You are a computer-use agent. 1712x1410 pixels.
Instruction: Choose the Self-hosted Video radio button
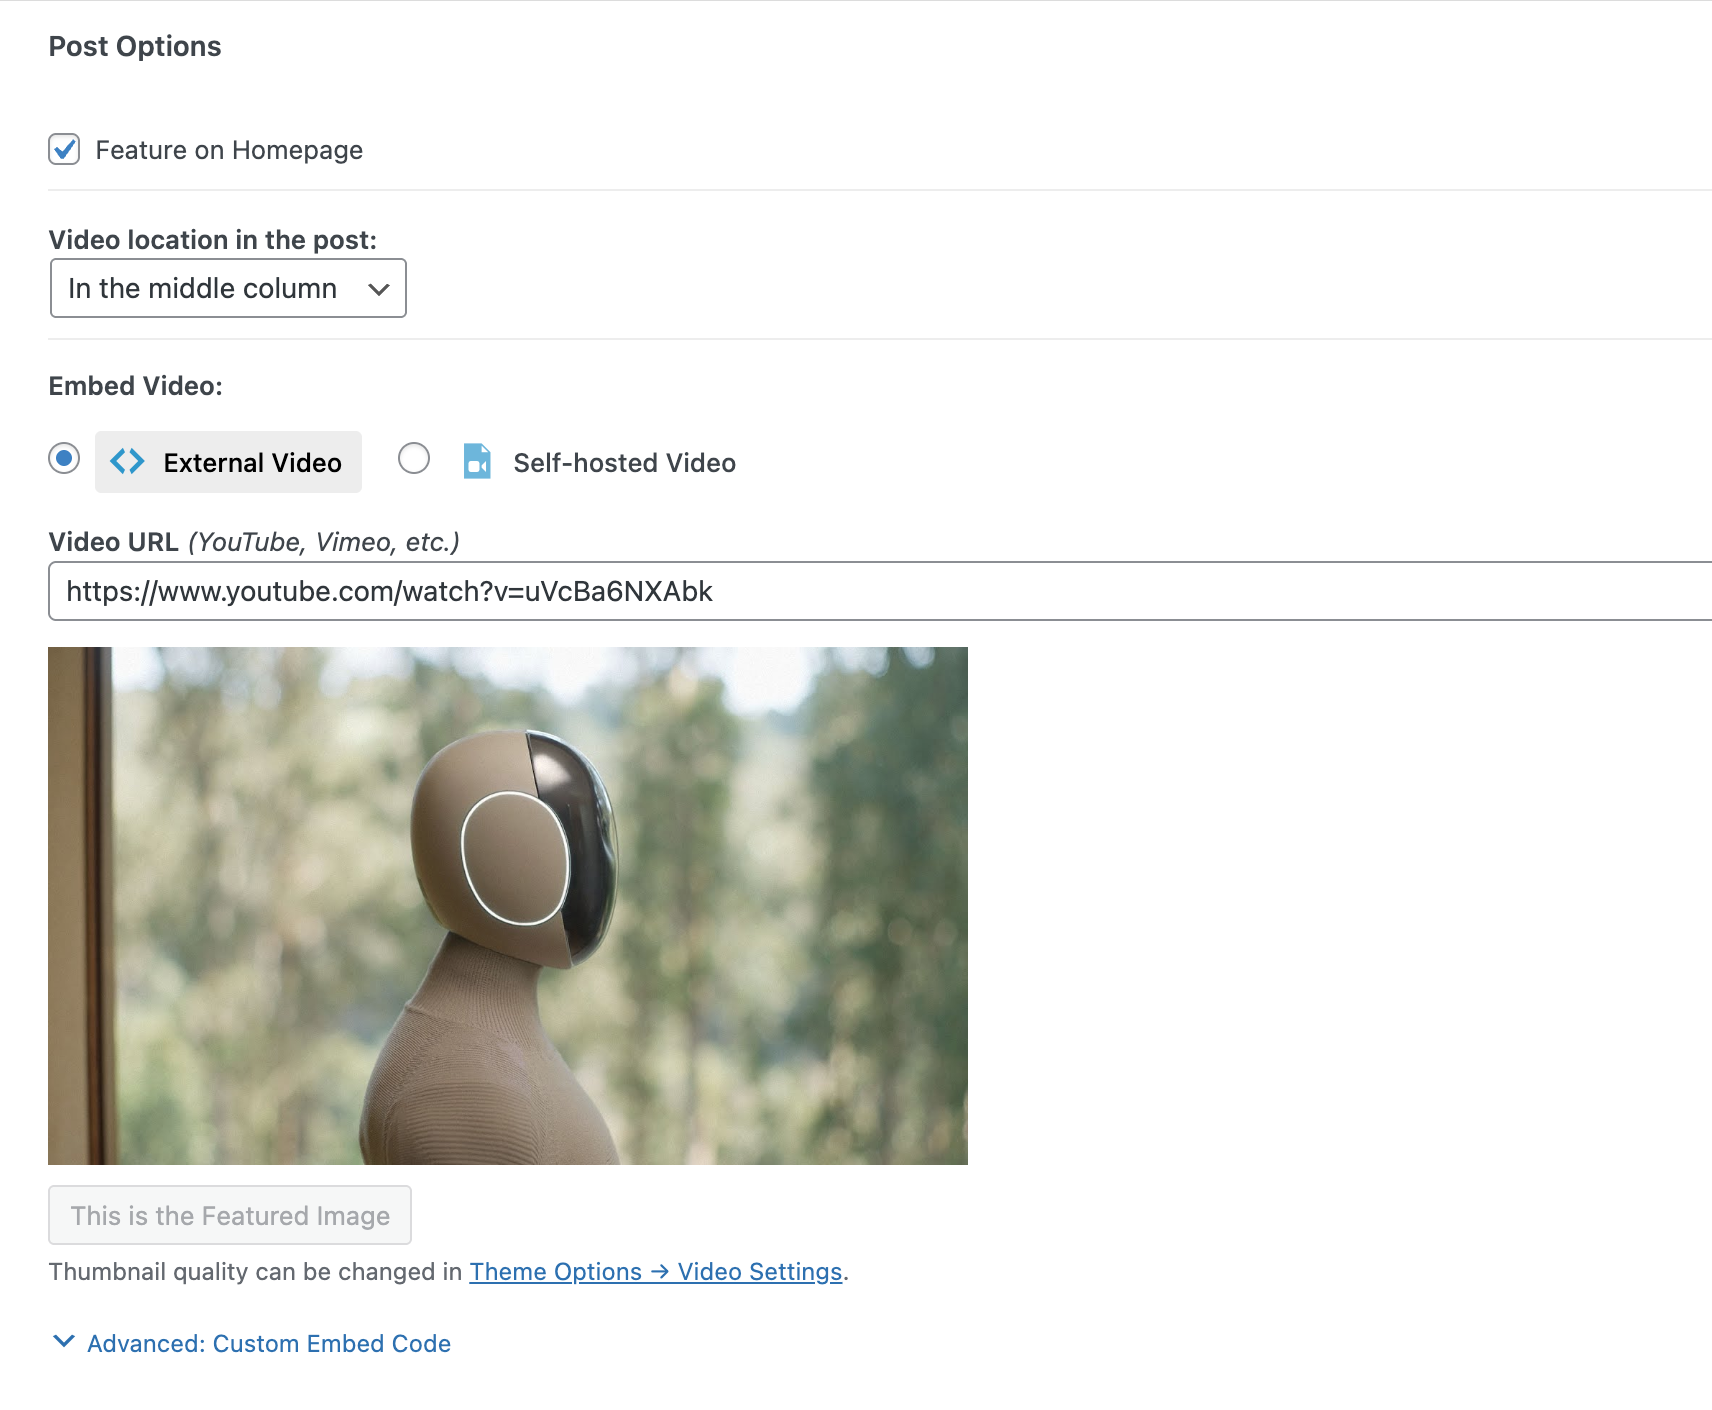(x=414, y=459)
